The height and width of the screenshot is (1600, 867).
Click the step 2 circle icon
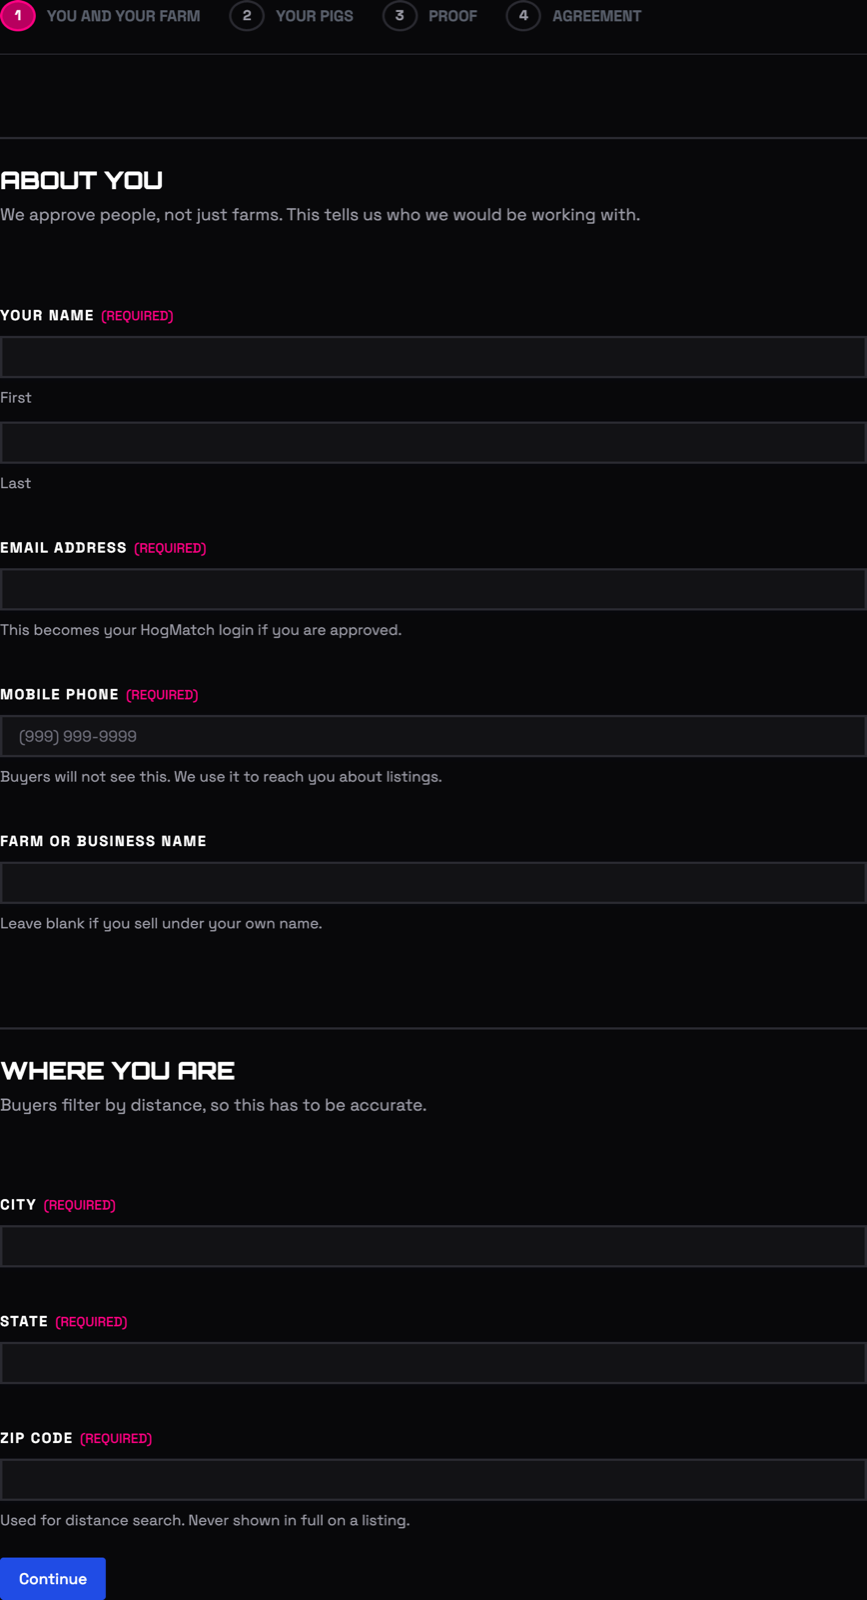(247, 16)
